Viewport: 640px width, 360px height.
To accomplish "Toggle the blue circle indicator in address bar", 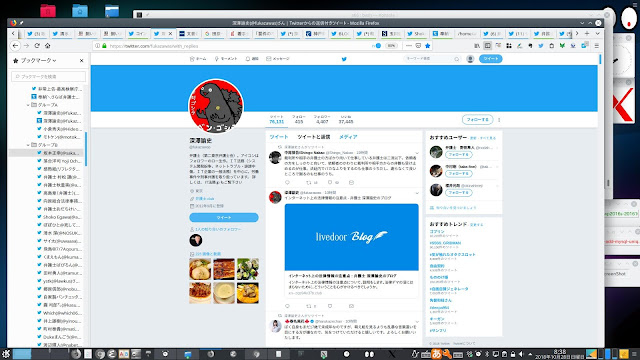I will coord(378,46).
